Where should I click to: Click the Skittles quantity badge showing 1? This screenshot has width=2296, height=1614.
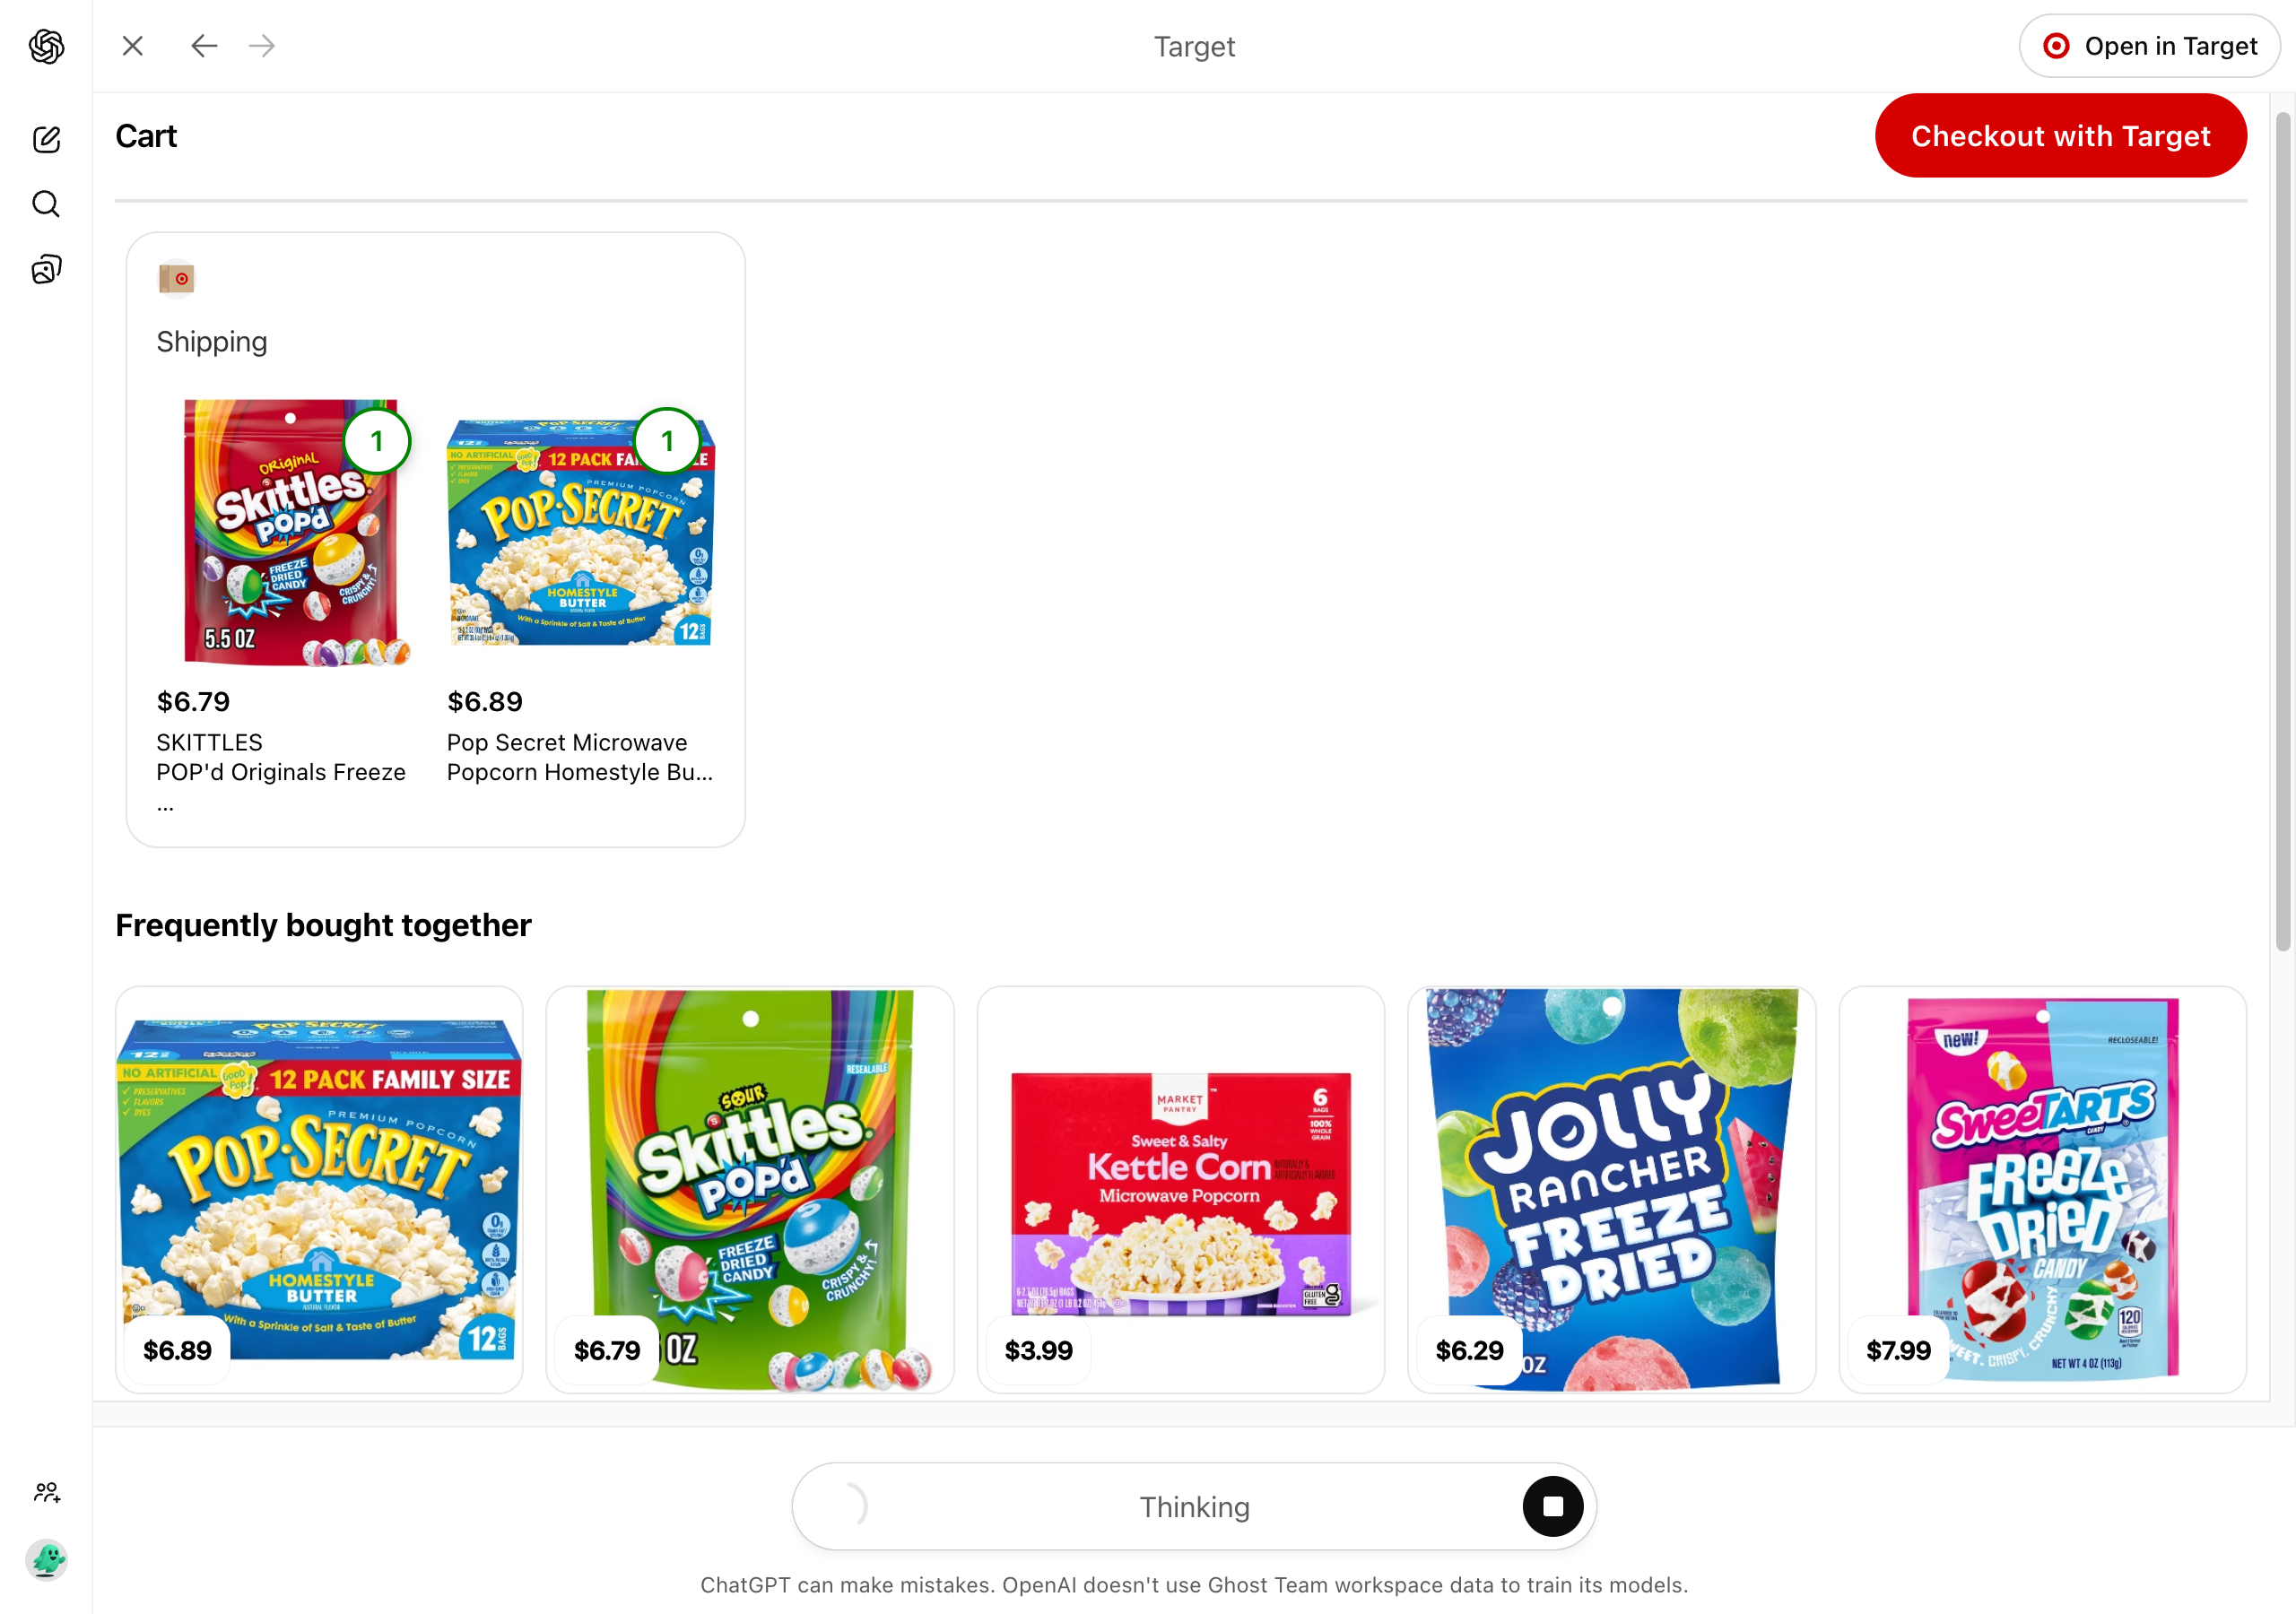coord(377,441)
